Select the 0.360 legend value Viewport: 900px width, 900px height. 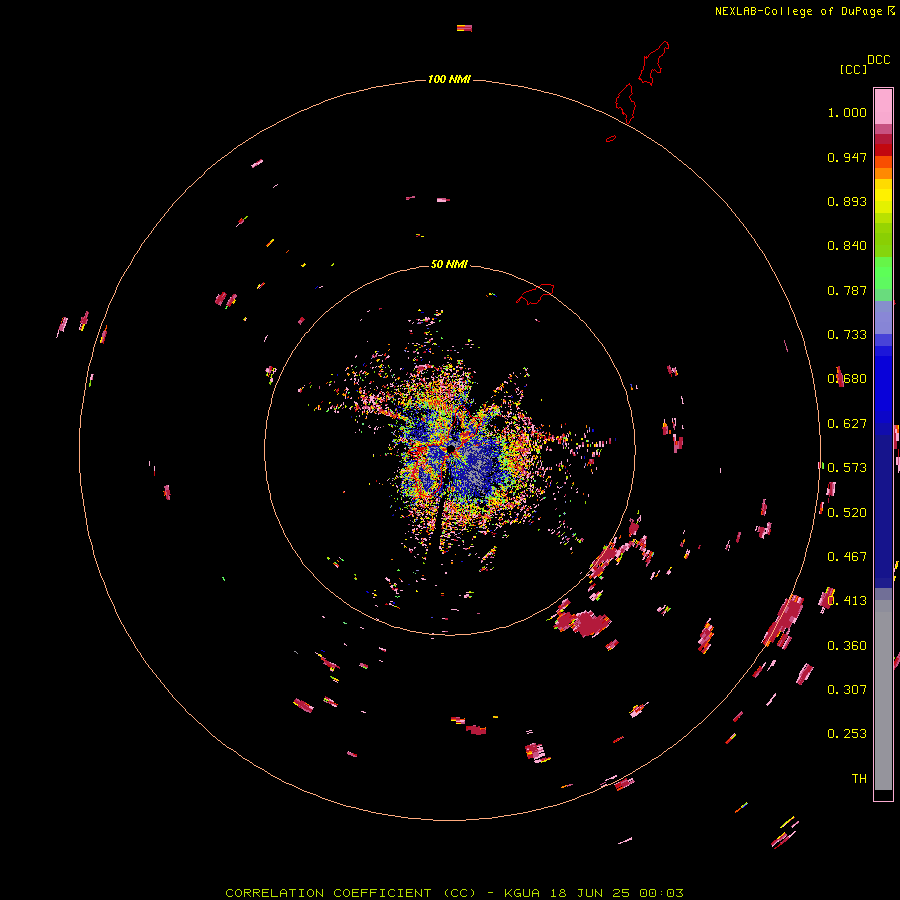coord(847,646)
